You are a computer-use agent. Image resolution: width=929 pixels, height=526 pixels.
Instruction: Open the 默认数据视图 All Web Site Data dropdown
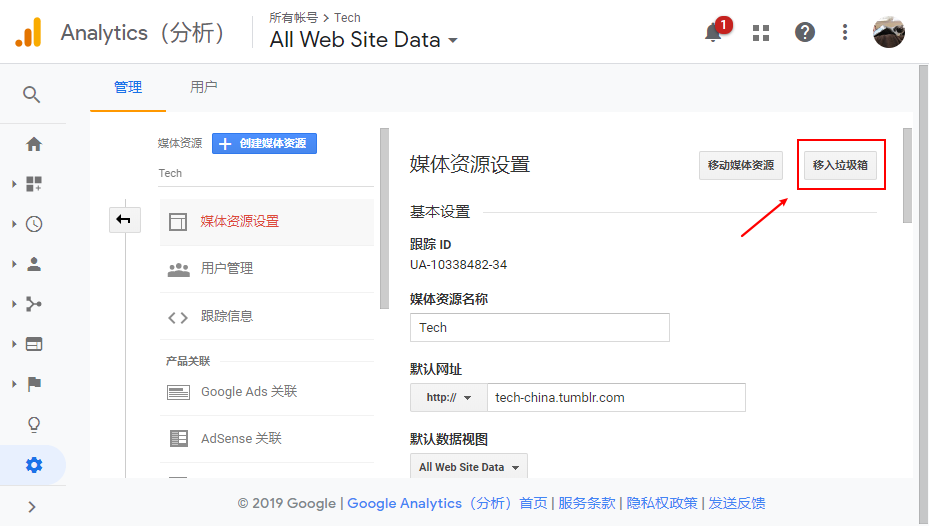coord(469,467)
